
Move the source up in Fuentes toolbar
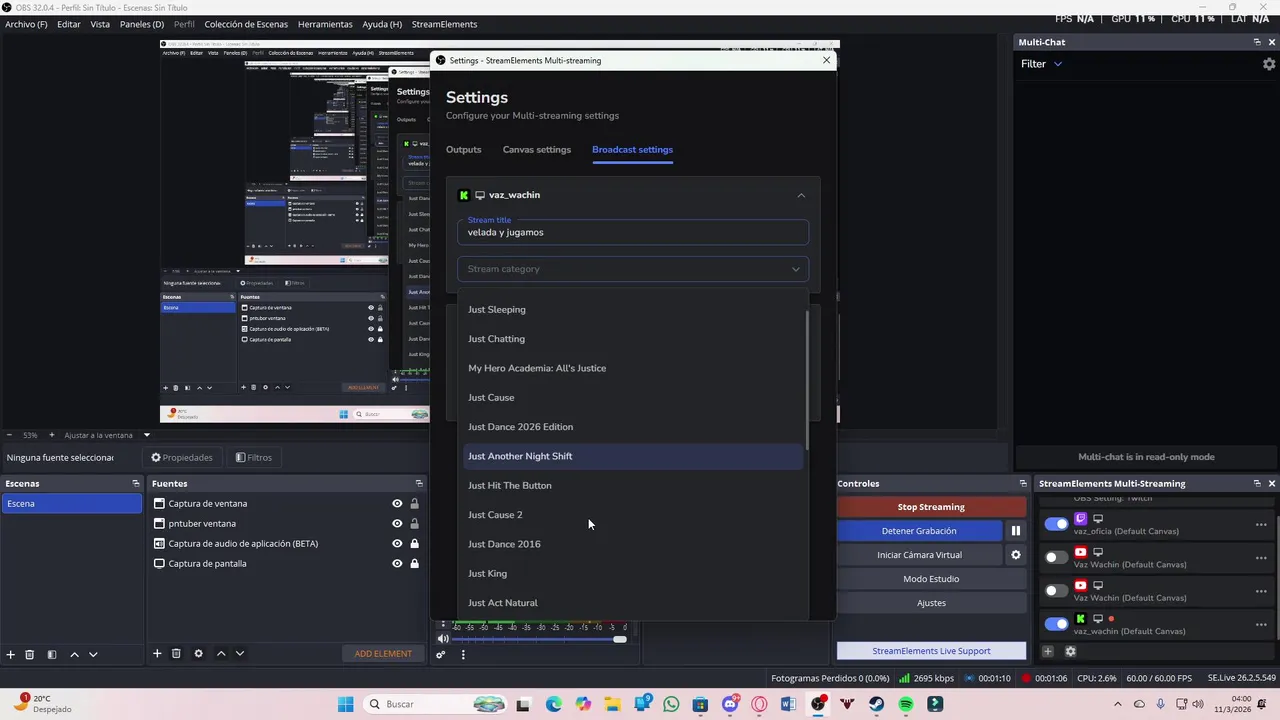221,653
